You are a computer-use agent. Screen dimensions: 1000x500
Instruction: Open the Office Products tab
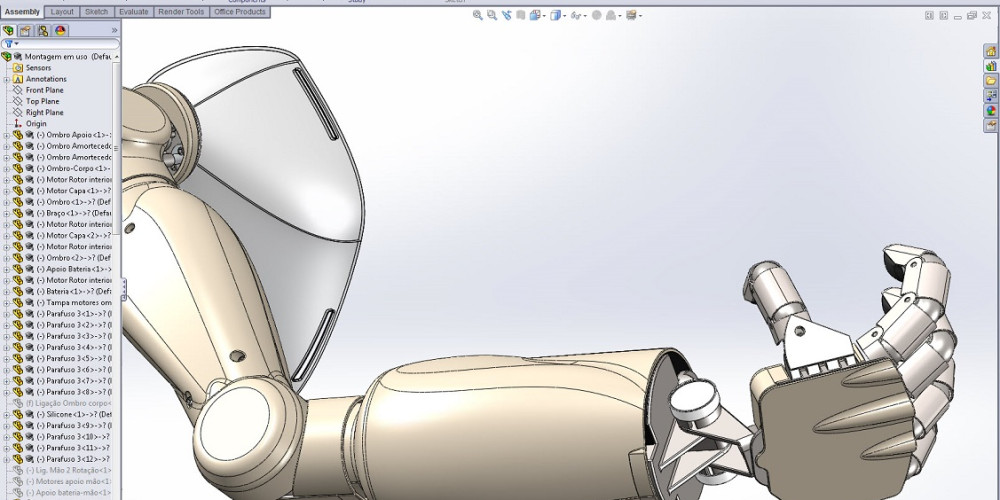click(x=240, y=11)
